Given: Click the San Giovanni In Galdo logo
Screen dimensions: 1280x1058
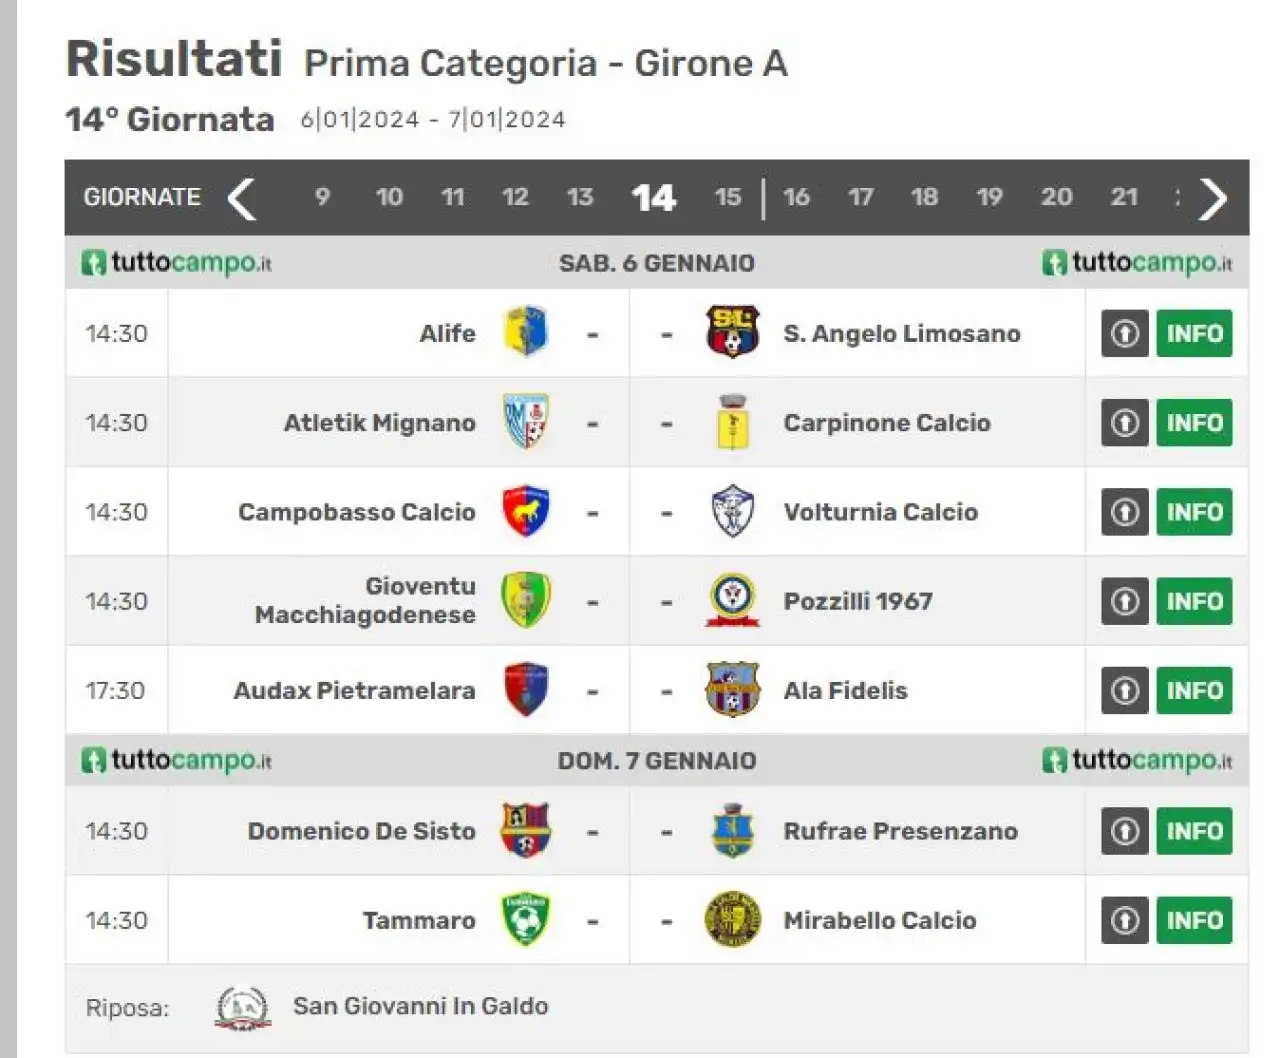Looking at the screenshot, I should (243, 1008).
